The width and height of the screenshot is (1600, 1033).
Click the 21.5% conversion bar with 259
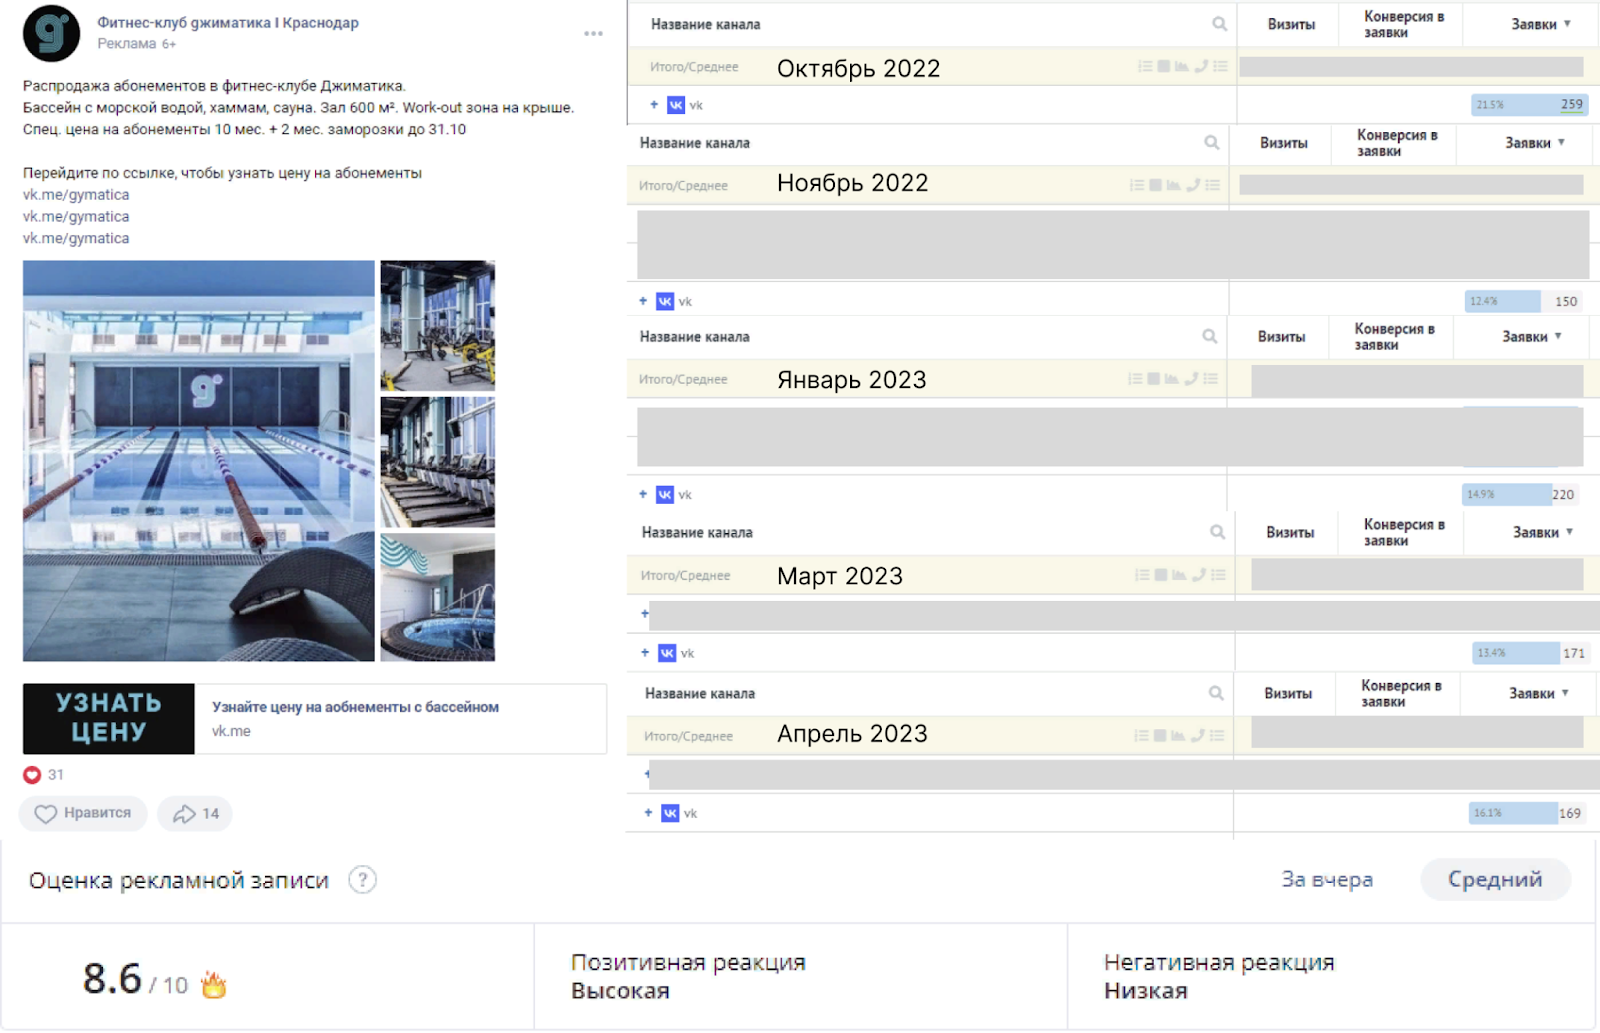[x=1529, y=104]
